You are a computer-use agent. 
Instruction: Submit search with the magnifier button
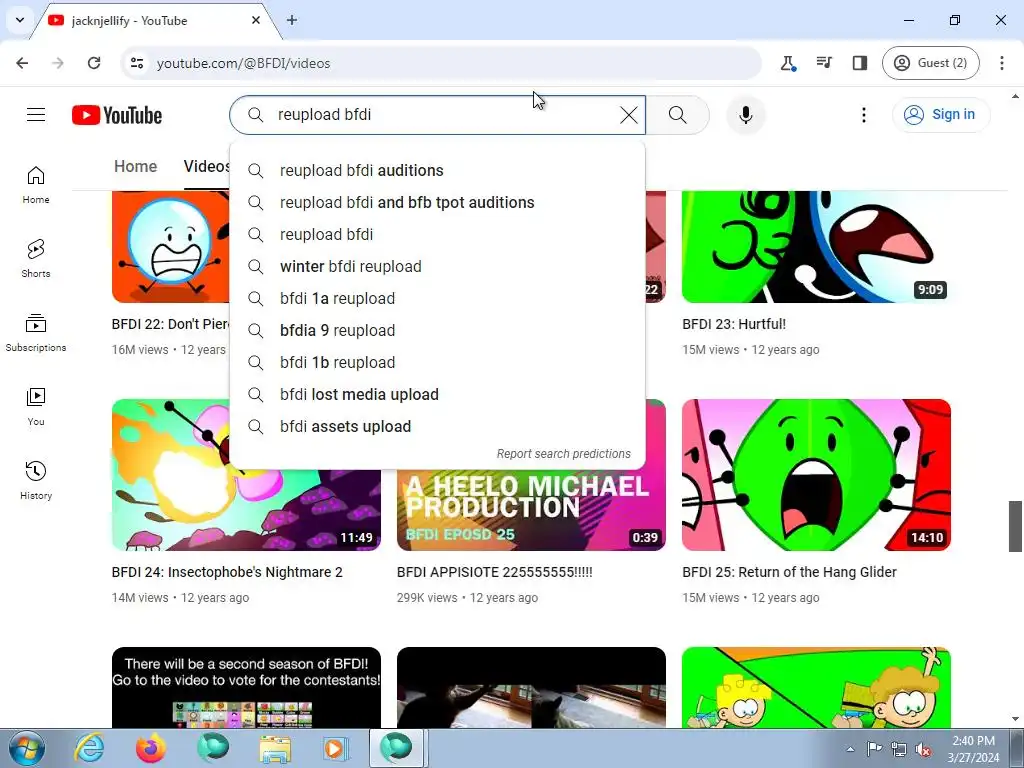tap(677, 115)
